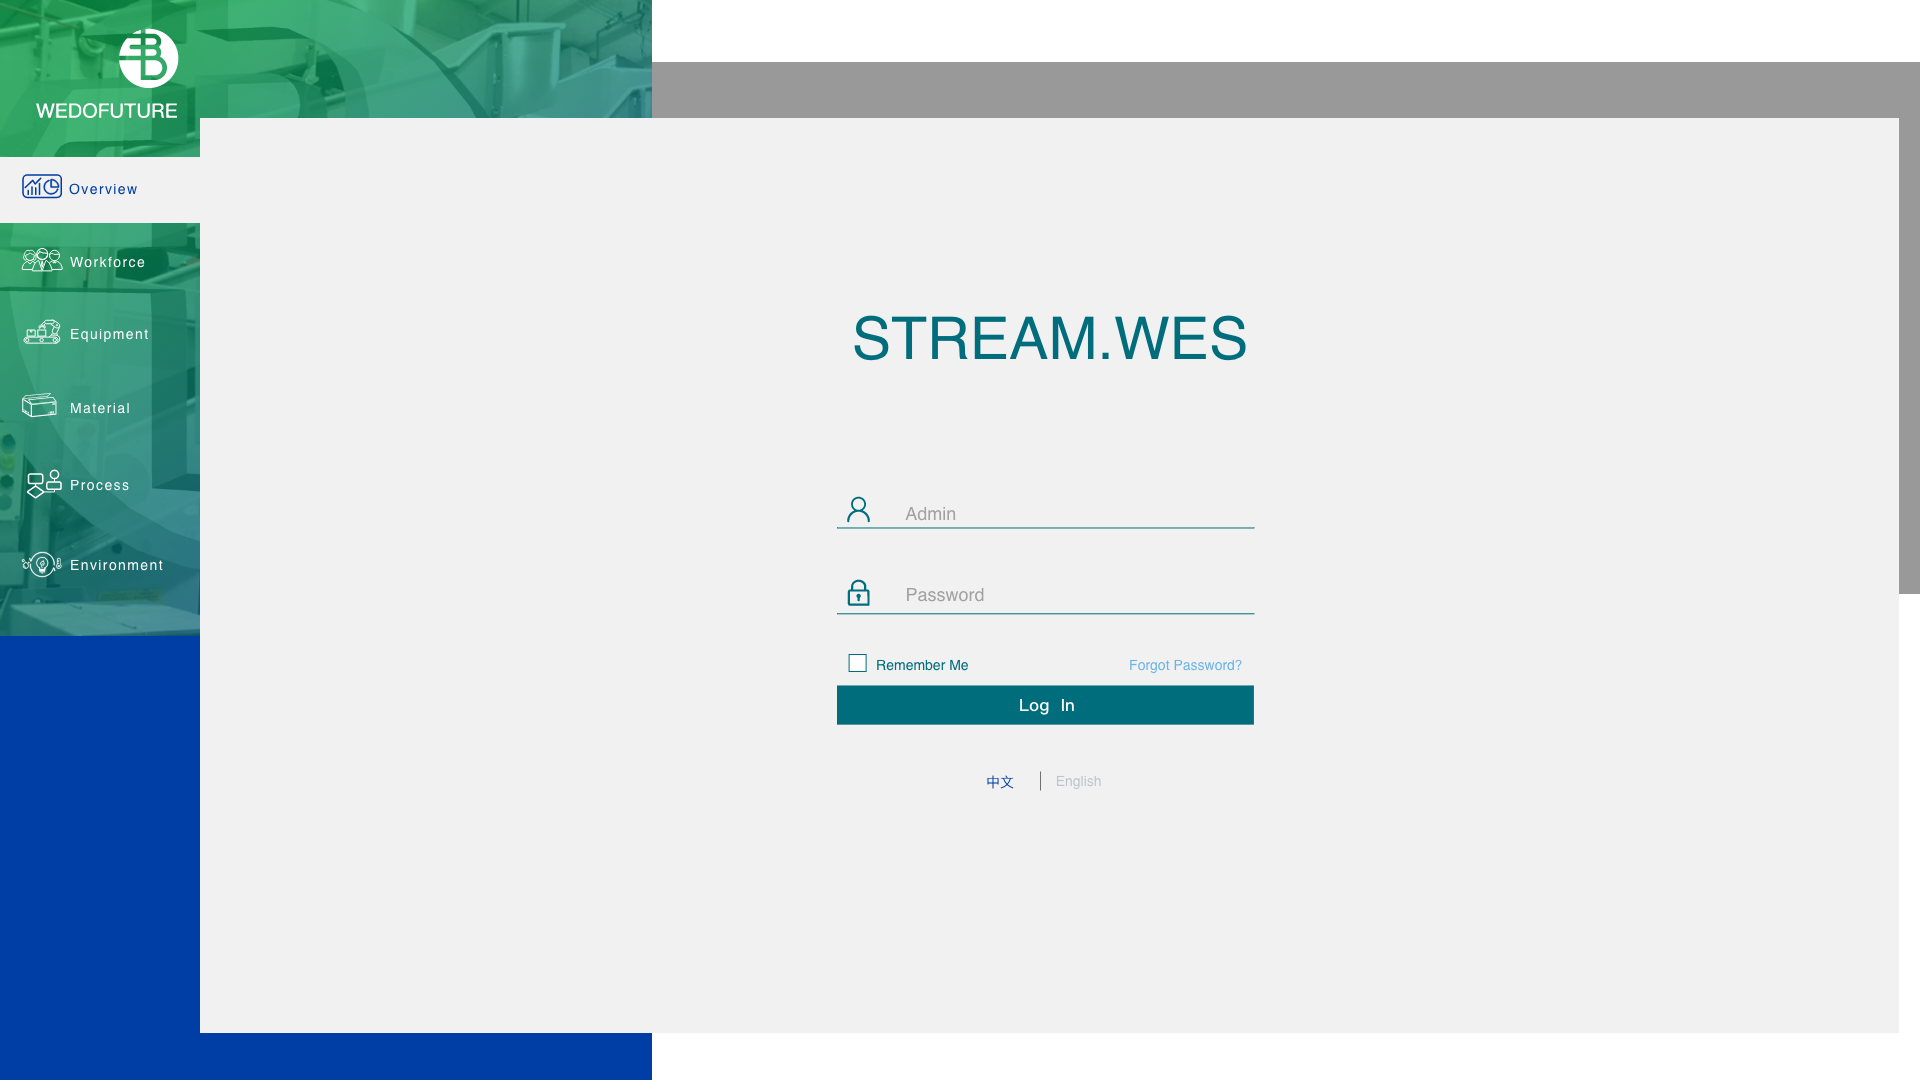The width and height of the screenshot is (1920, 1080).
Task: Open the Forgot Password link
Action: tap(1185, 665)
